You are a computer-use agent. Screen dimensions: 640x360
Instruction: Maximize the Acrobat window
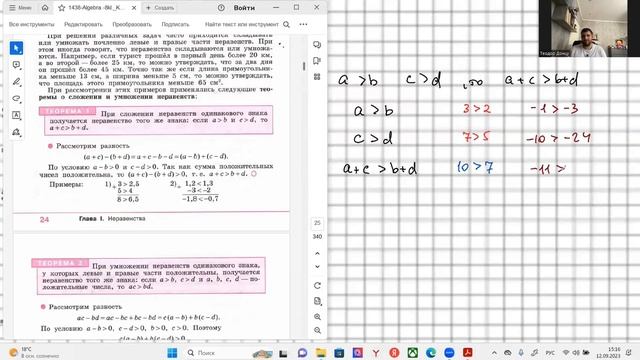296,8
